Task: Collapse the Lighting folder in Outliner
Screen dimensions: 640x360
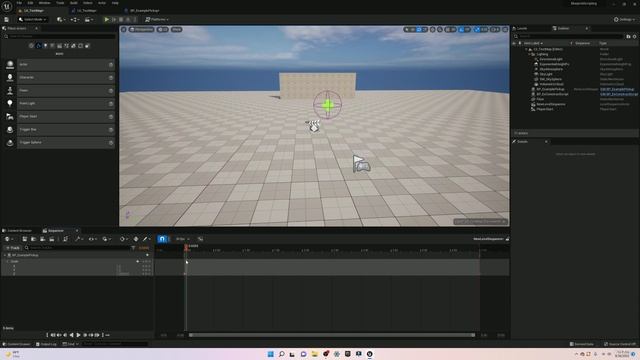Action: pos(529,54)
